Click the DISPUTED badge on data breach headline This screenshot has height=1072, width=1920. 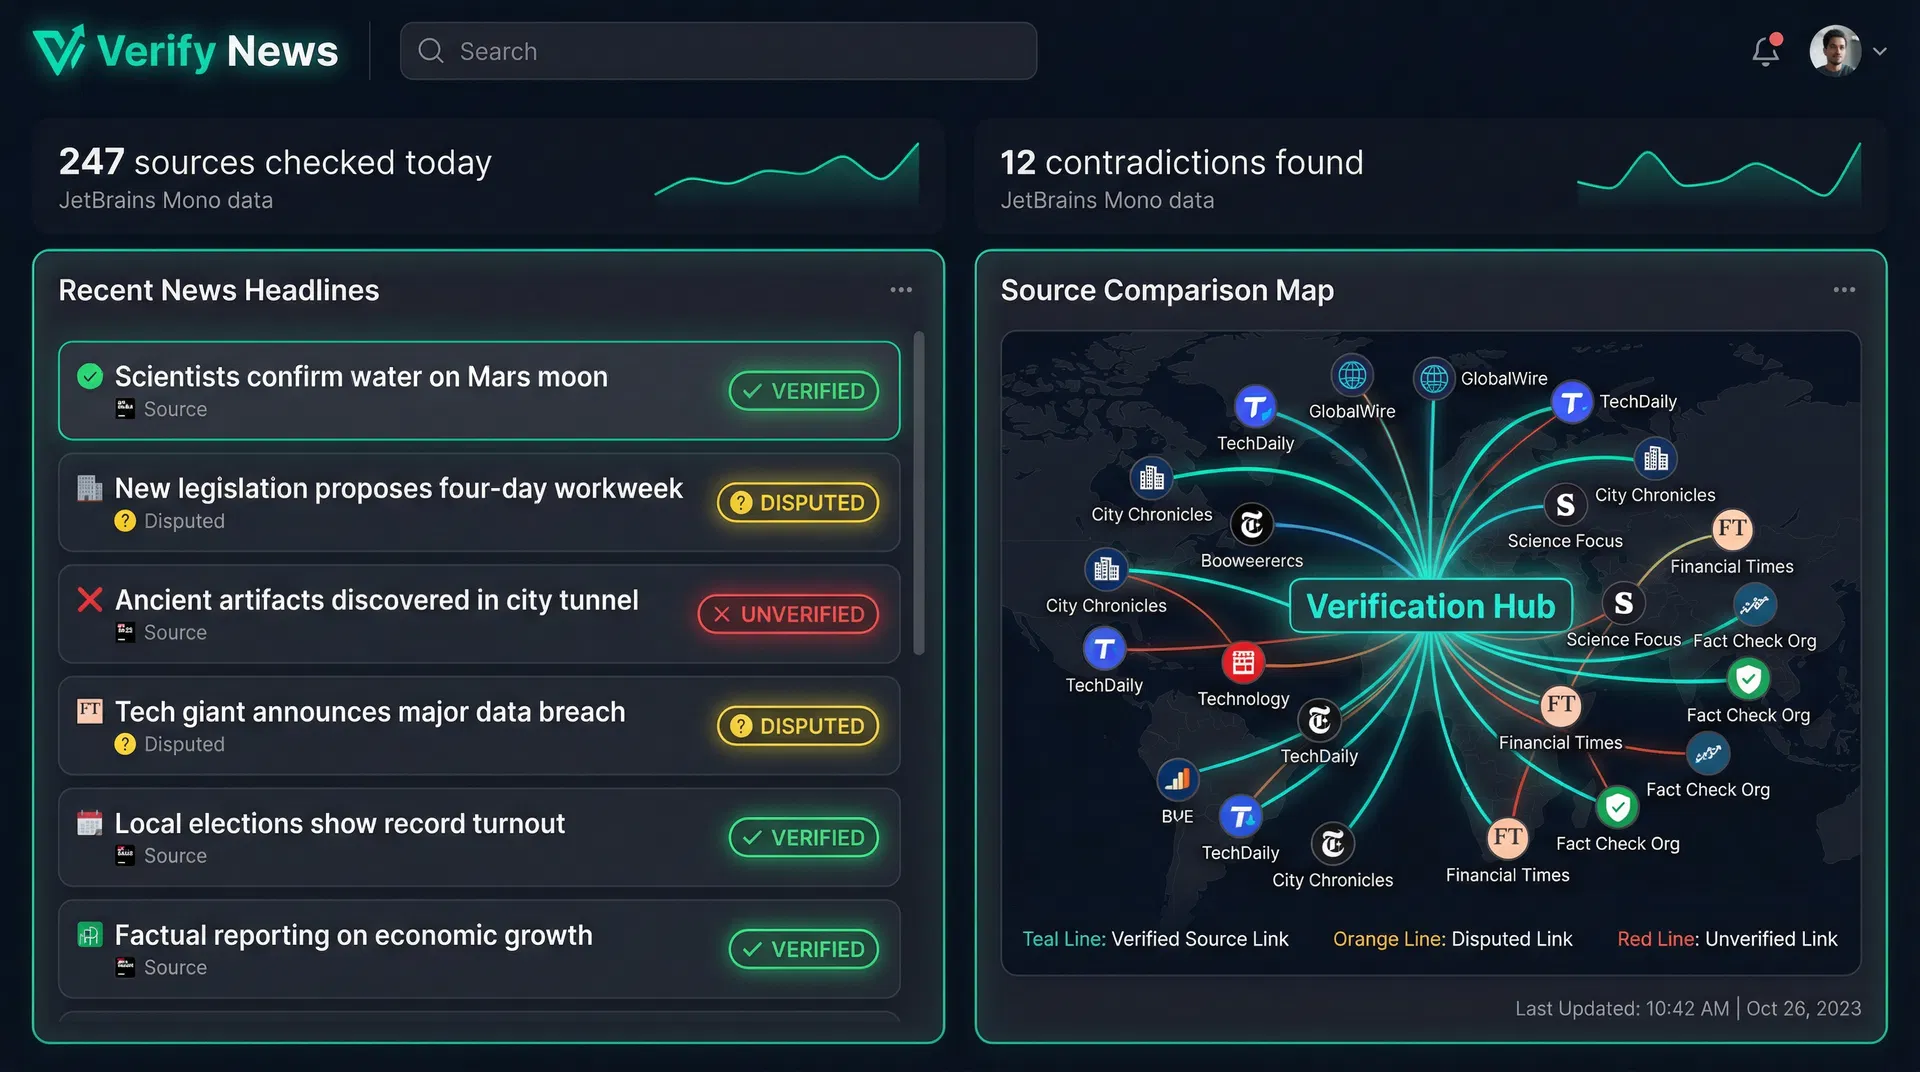pos(797,726)
